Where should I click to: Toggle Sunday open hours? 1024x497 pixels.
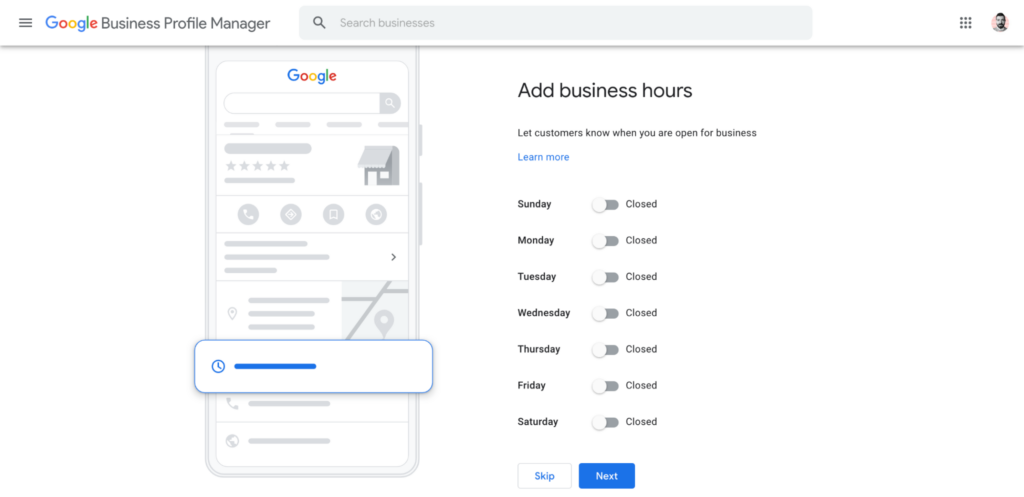click(605, 204)
